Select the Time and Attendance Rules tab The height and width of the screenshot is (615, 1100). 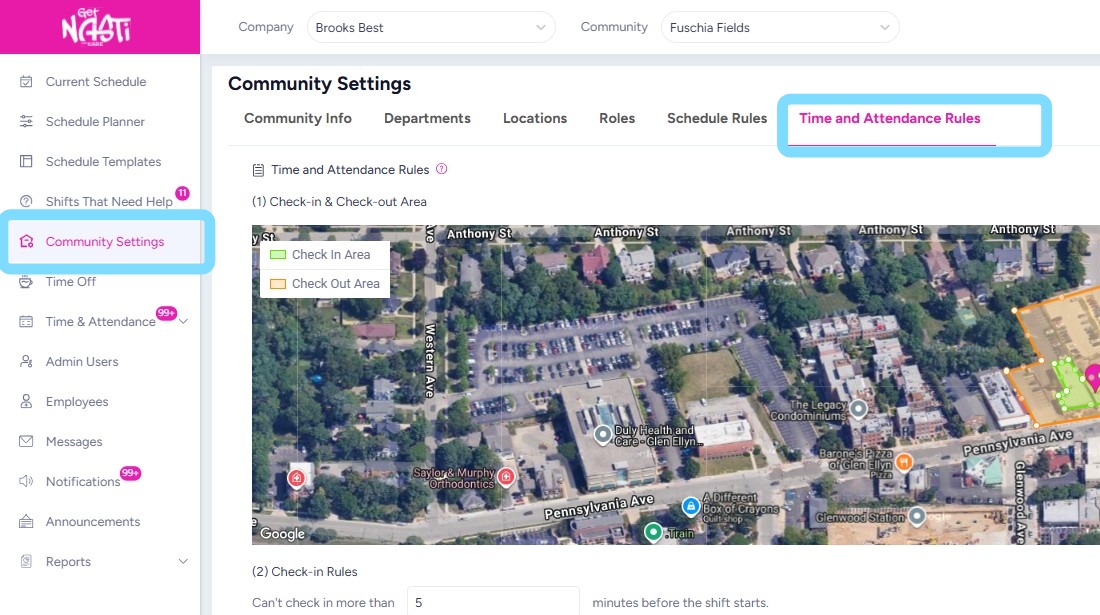click(890, 119)
